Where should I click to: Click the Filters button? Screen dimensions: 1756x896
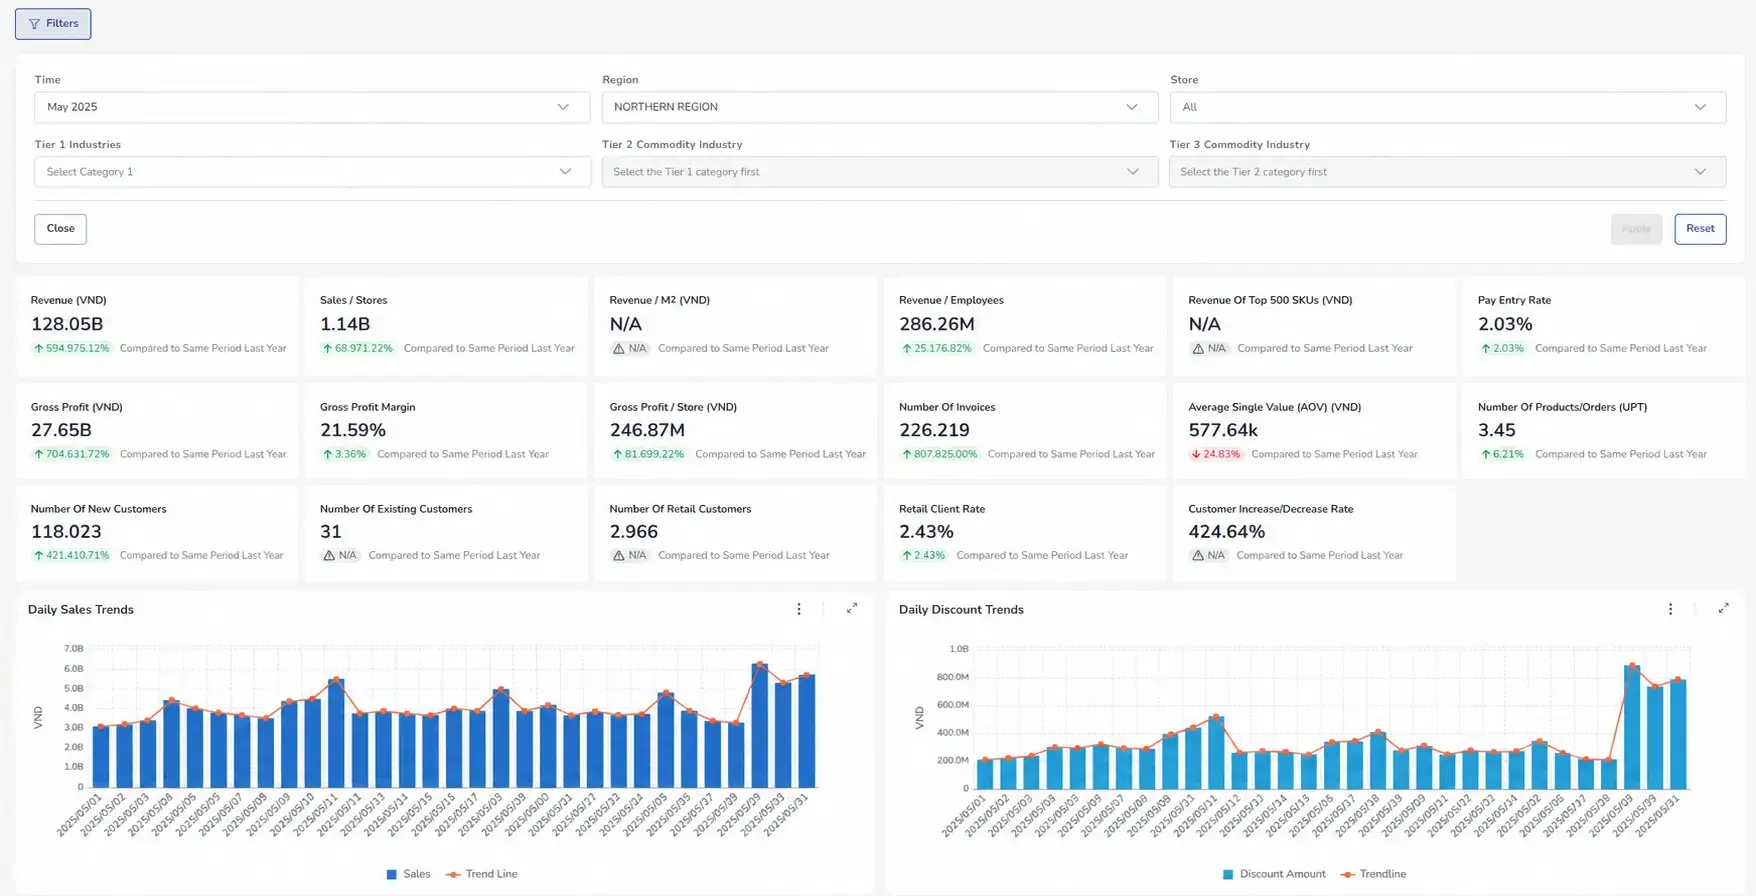(x=53, y=24)
